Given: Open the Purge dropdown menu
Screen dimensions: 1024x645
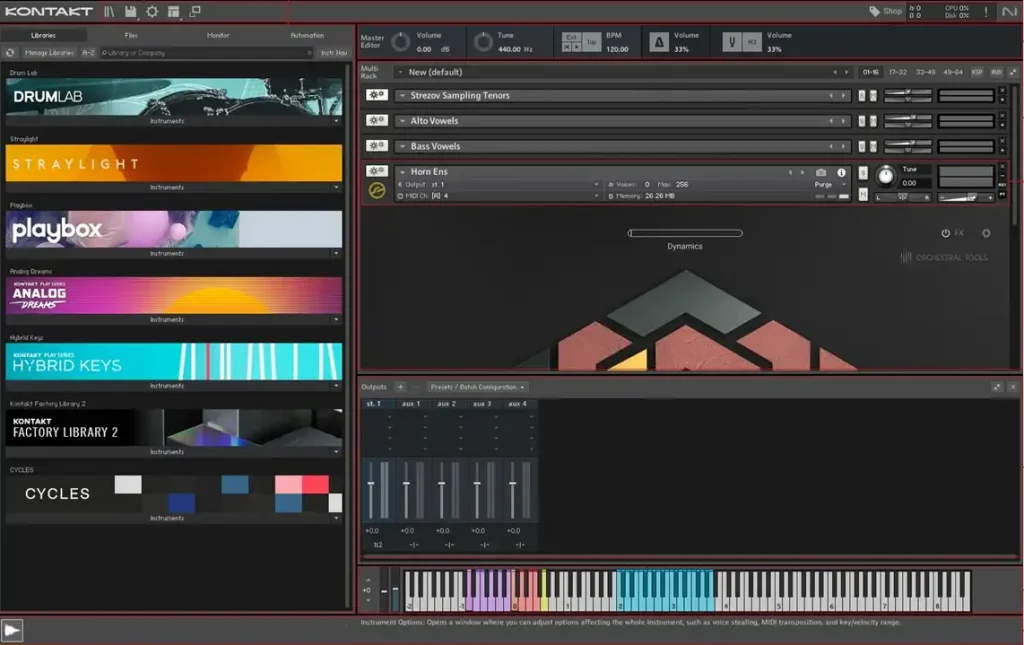Looking at the screenshot, I should point(830,185).
